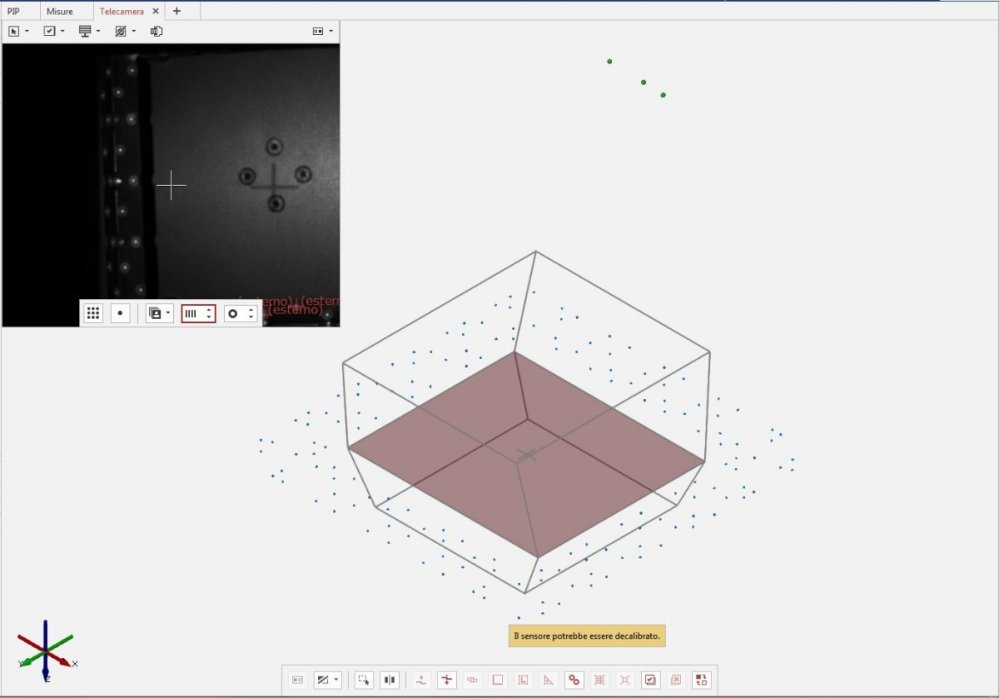Switch to the Misure tab
The height and width of the screenshot is (698, 999).
pos(59,11)
